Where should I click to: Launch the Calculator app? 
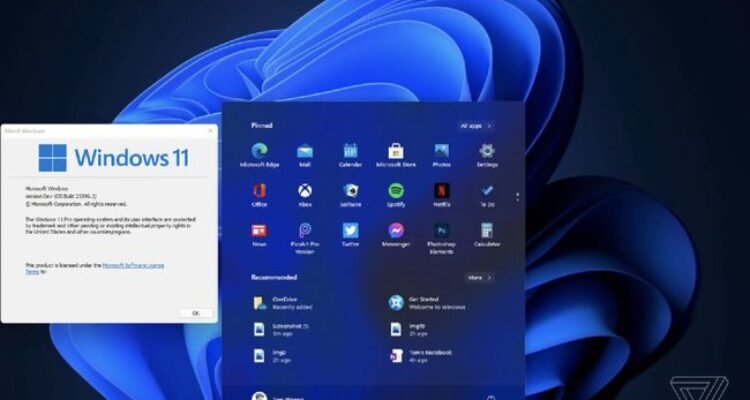click(x=487, y=234)
